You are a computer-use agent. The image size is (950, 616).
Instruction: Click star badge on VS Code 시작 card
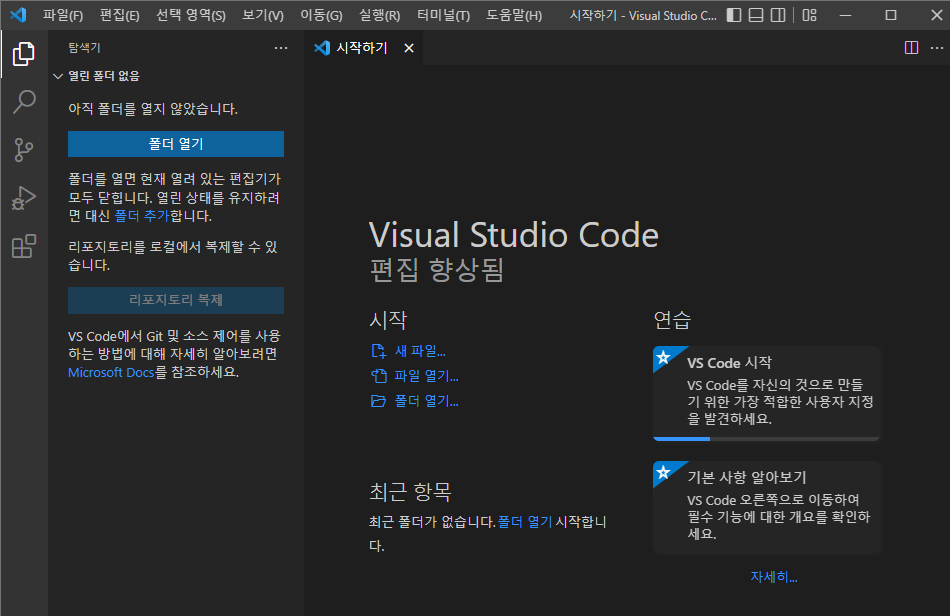point(663,357)
